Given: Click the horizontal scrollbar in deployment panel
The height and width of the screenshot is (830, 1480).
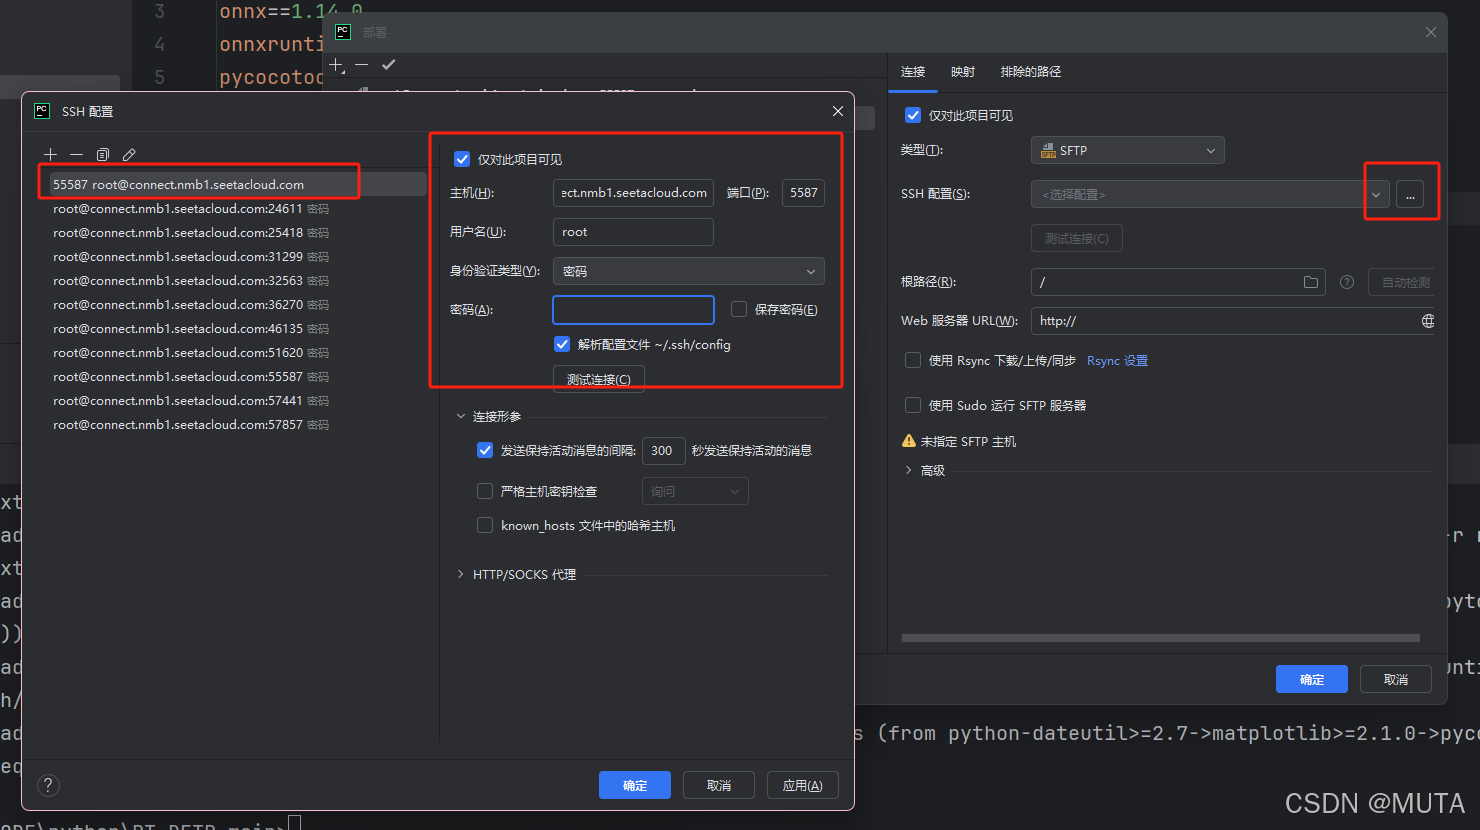Looking at the screenshot, I should (x=1160, y=638).
